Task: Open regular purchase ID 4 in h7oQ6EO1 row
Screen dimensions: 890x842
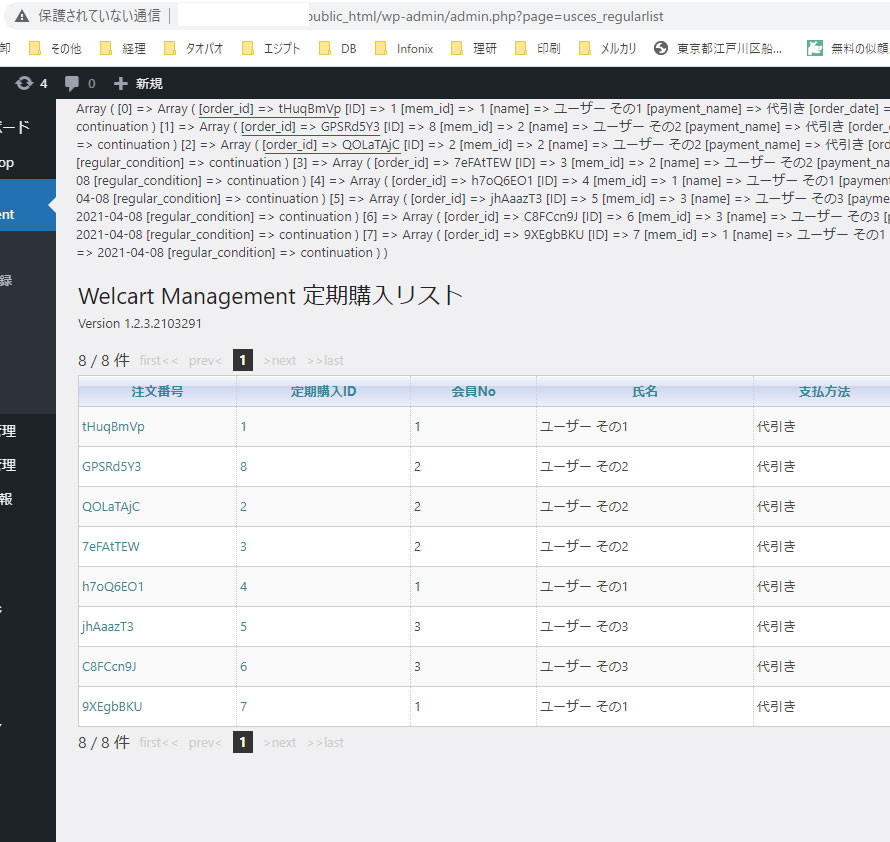Action: click(x=244, y=587)
